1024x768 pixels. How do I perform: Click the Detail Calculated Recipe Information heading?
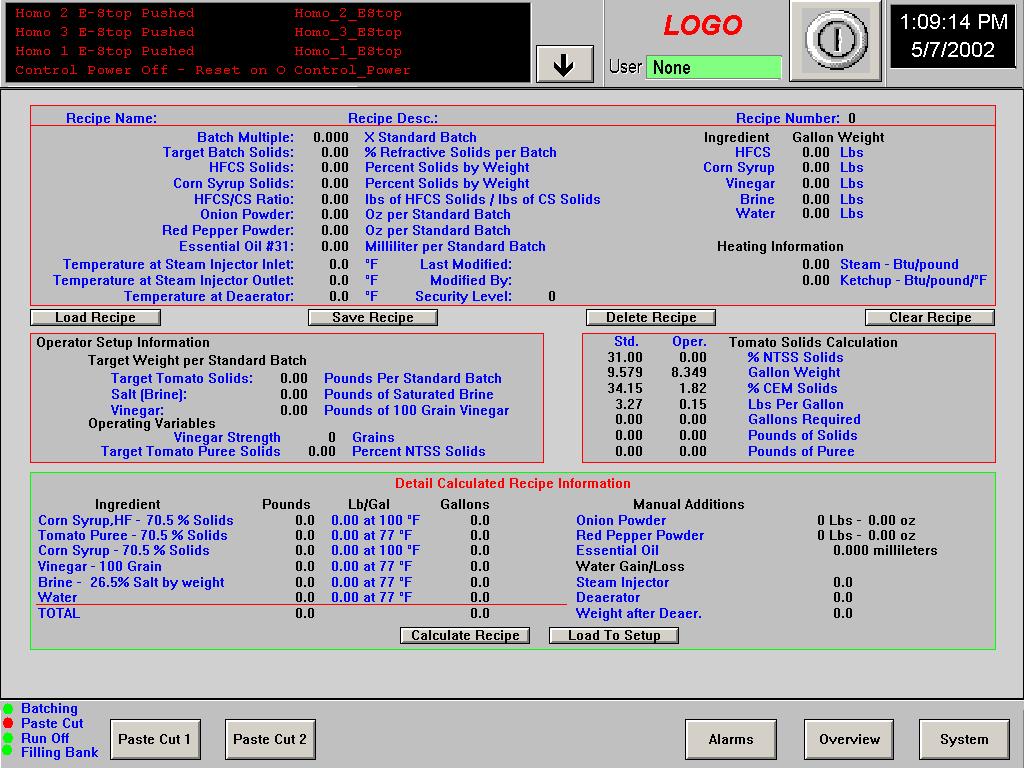(x=513, y=483)
